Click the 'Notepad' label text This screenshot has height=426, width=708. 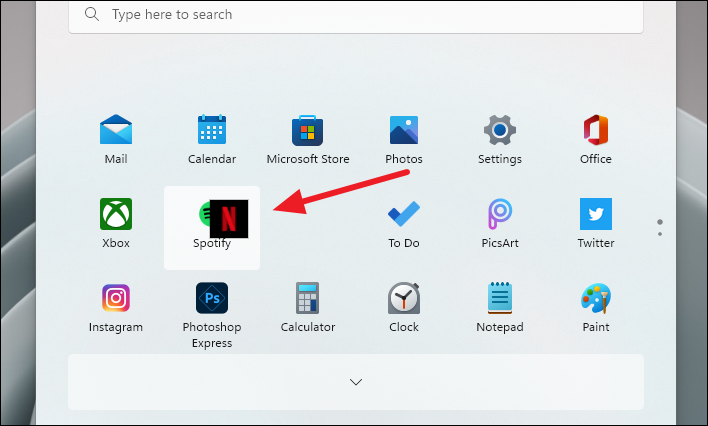click(500, 327)
